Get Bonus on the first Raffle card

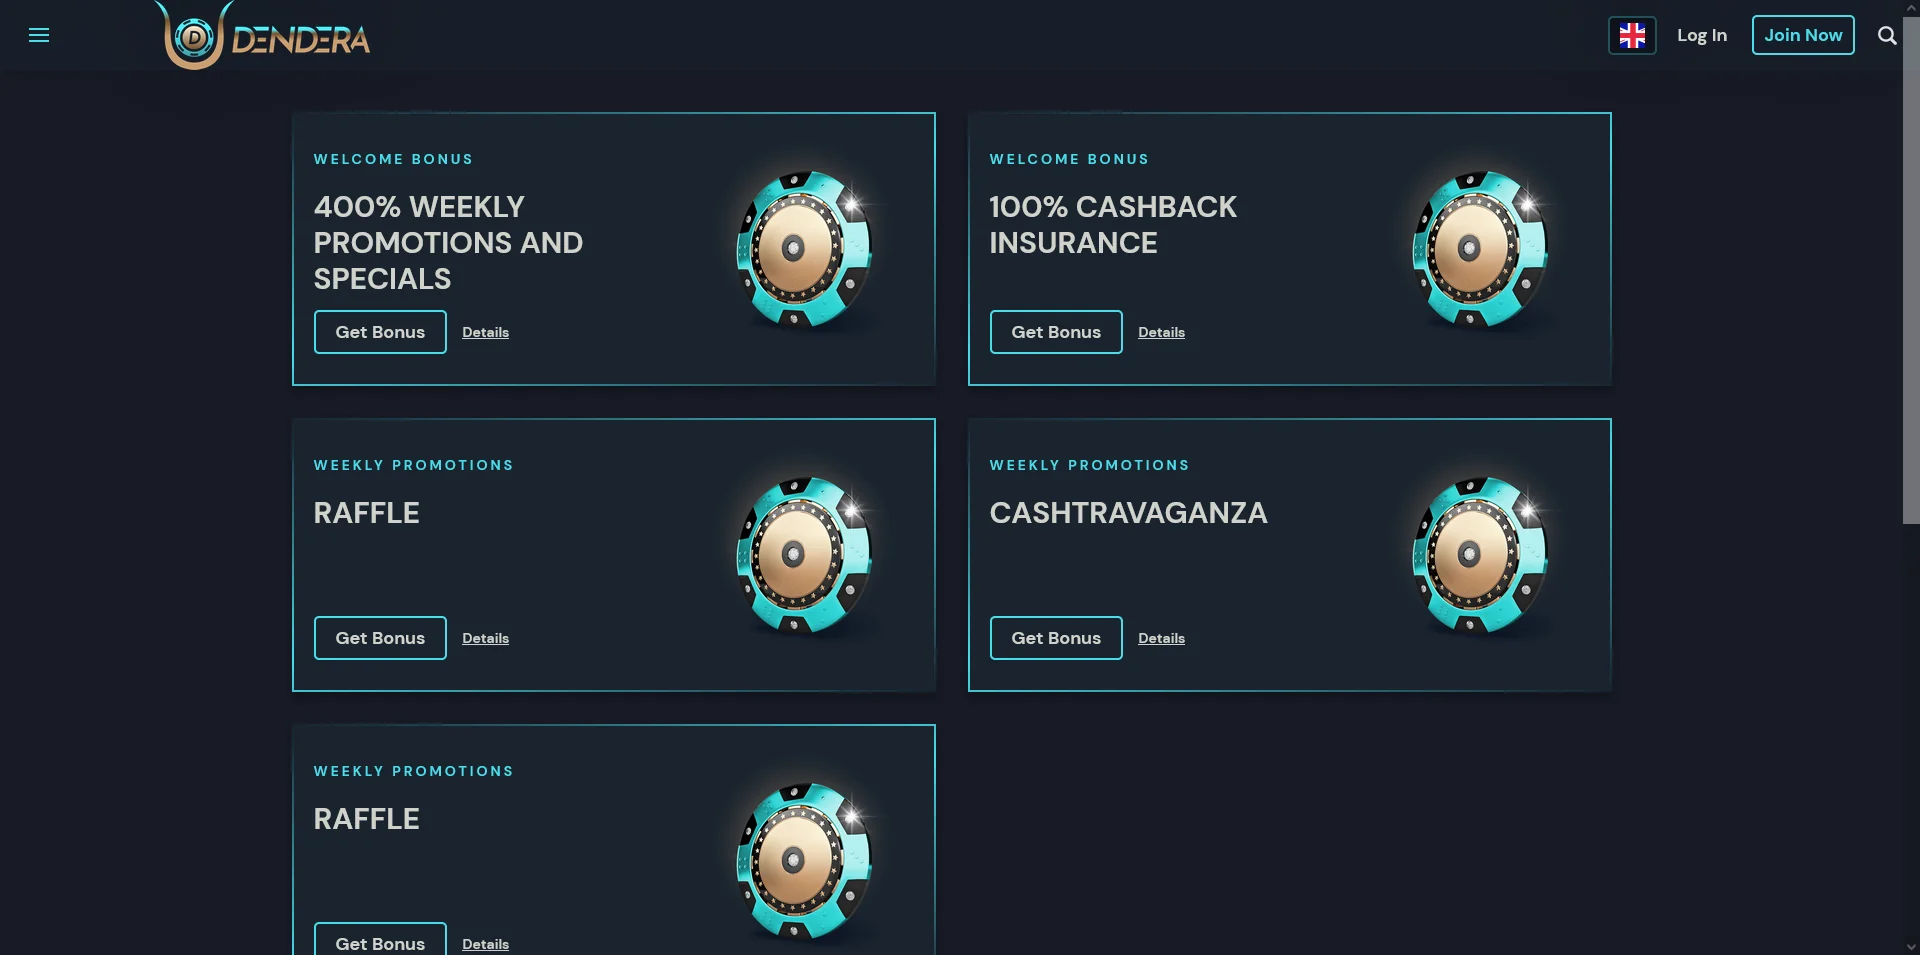pos(380,638)
